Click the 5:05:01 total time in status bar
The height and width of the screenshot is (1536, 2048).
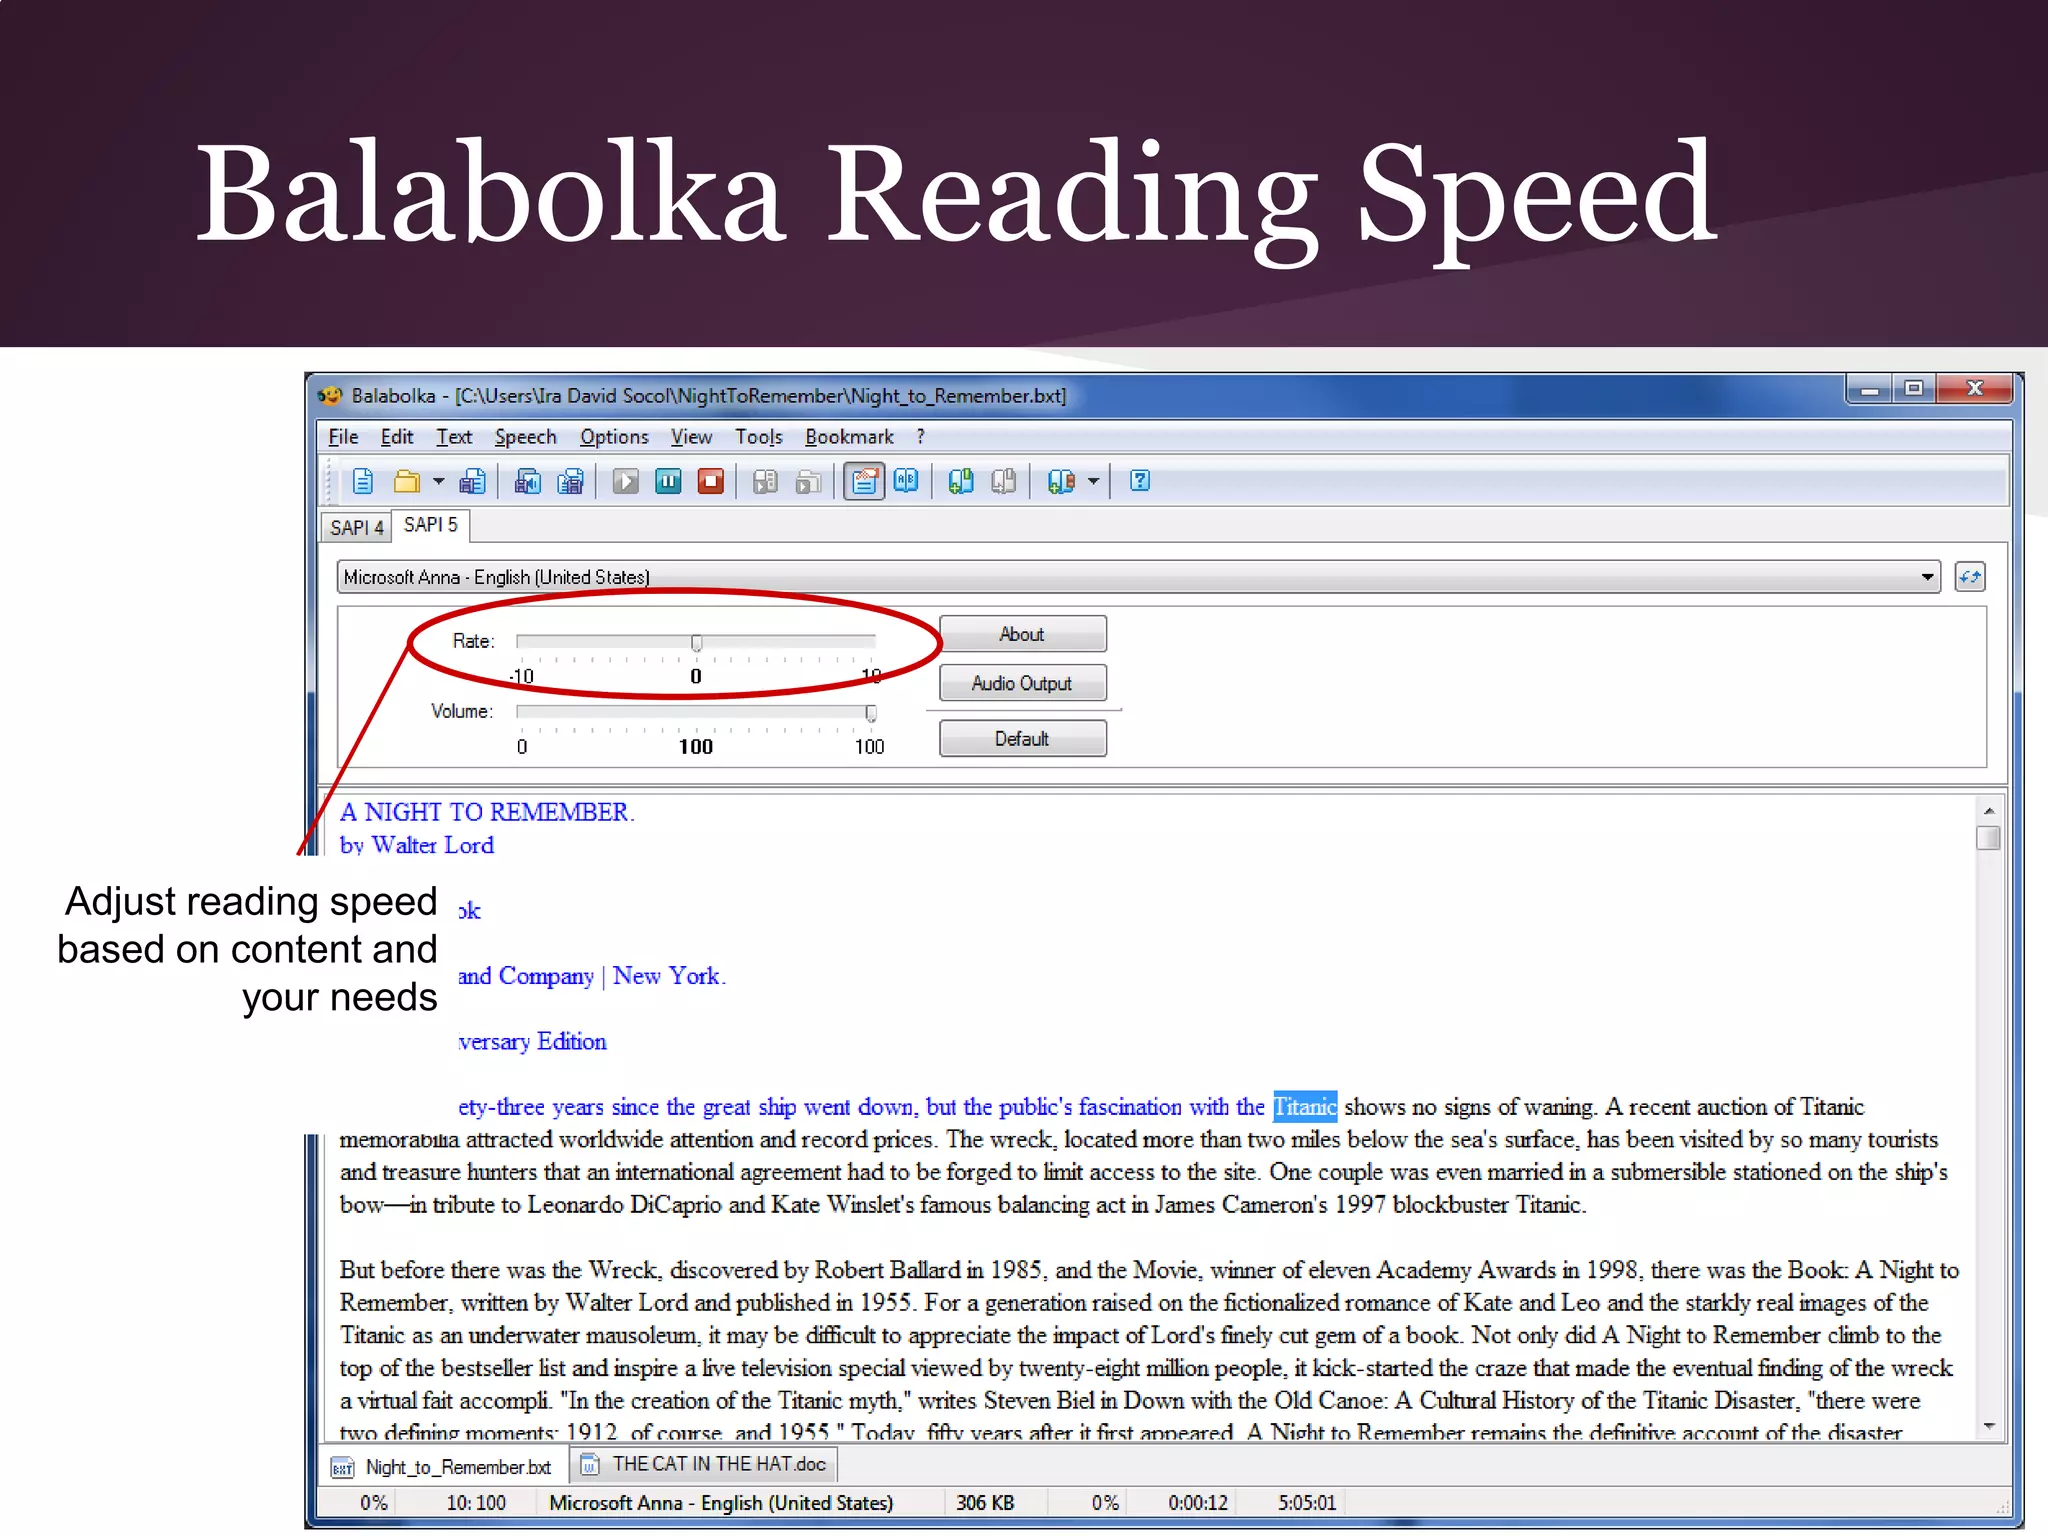1307,1503
